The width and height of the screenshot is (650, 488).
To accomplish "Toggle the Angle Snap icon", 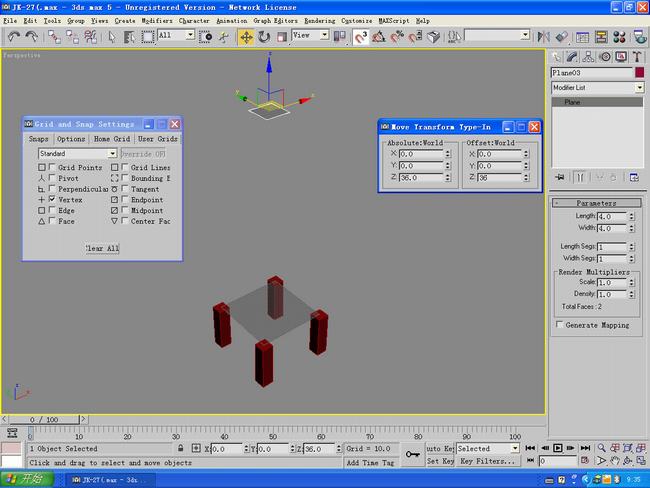I will tap(378, 37).
